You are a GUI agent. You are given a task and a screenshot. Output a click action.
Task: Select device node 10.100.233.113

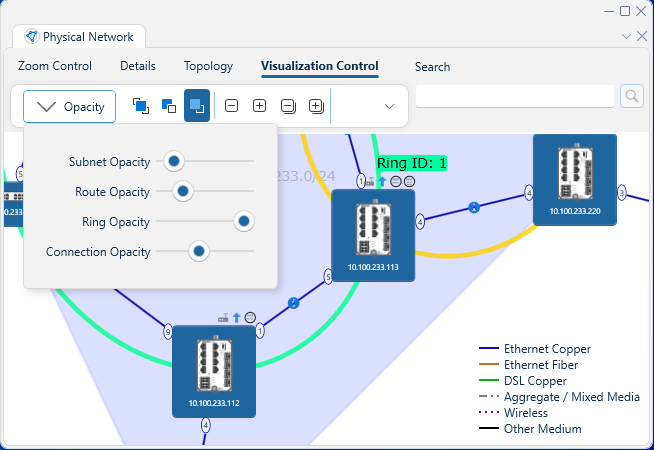[373, 236]
